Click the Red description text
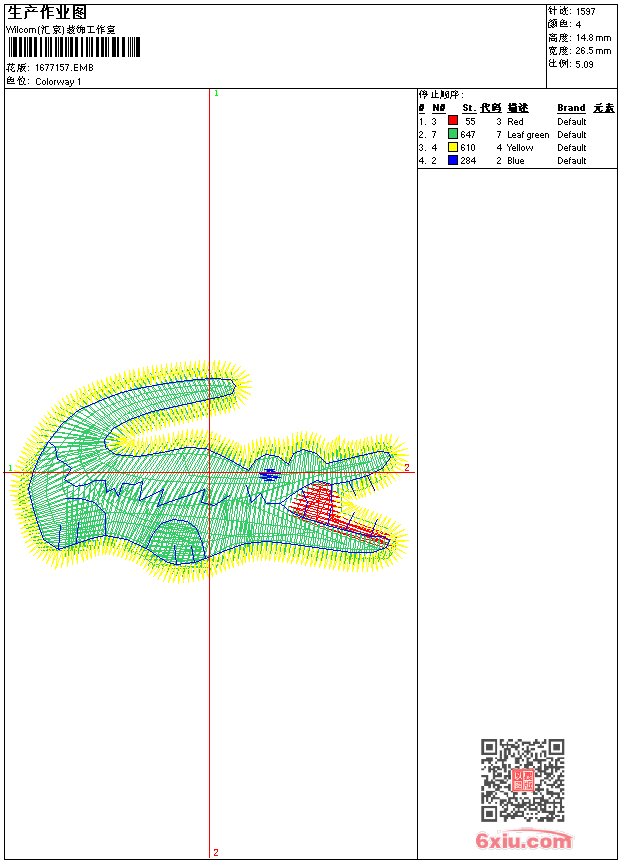This screenshot has width=620, height=860. pyautogui.click(x=515, y=122)
